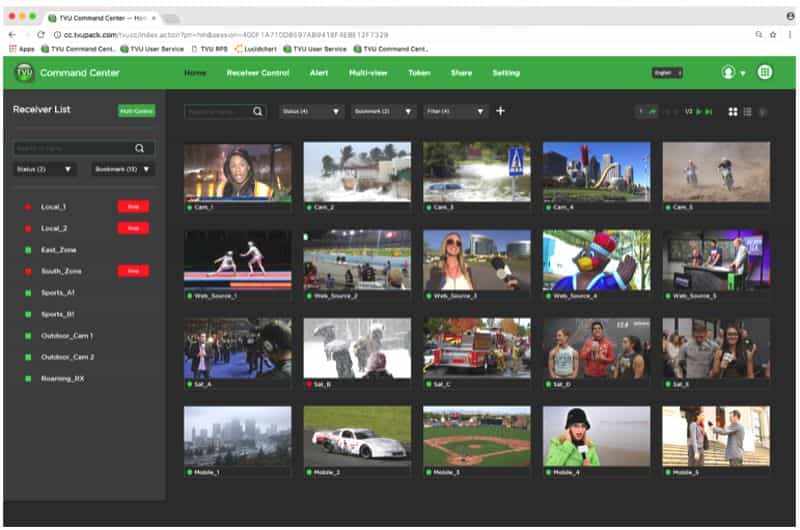Open the Apps bookmarks shortcut
The height and width of the screenshot is (530, 800).
[x=22, y=49]
